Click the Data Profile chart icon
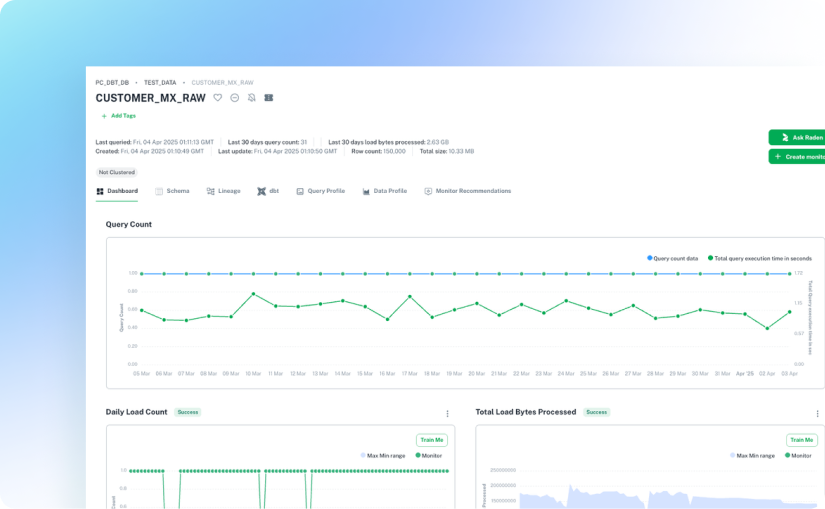825x509 pixels. [x=366, y=191]
